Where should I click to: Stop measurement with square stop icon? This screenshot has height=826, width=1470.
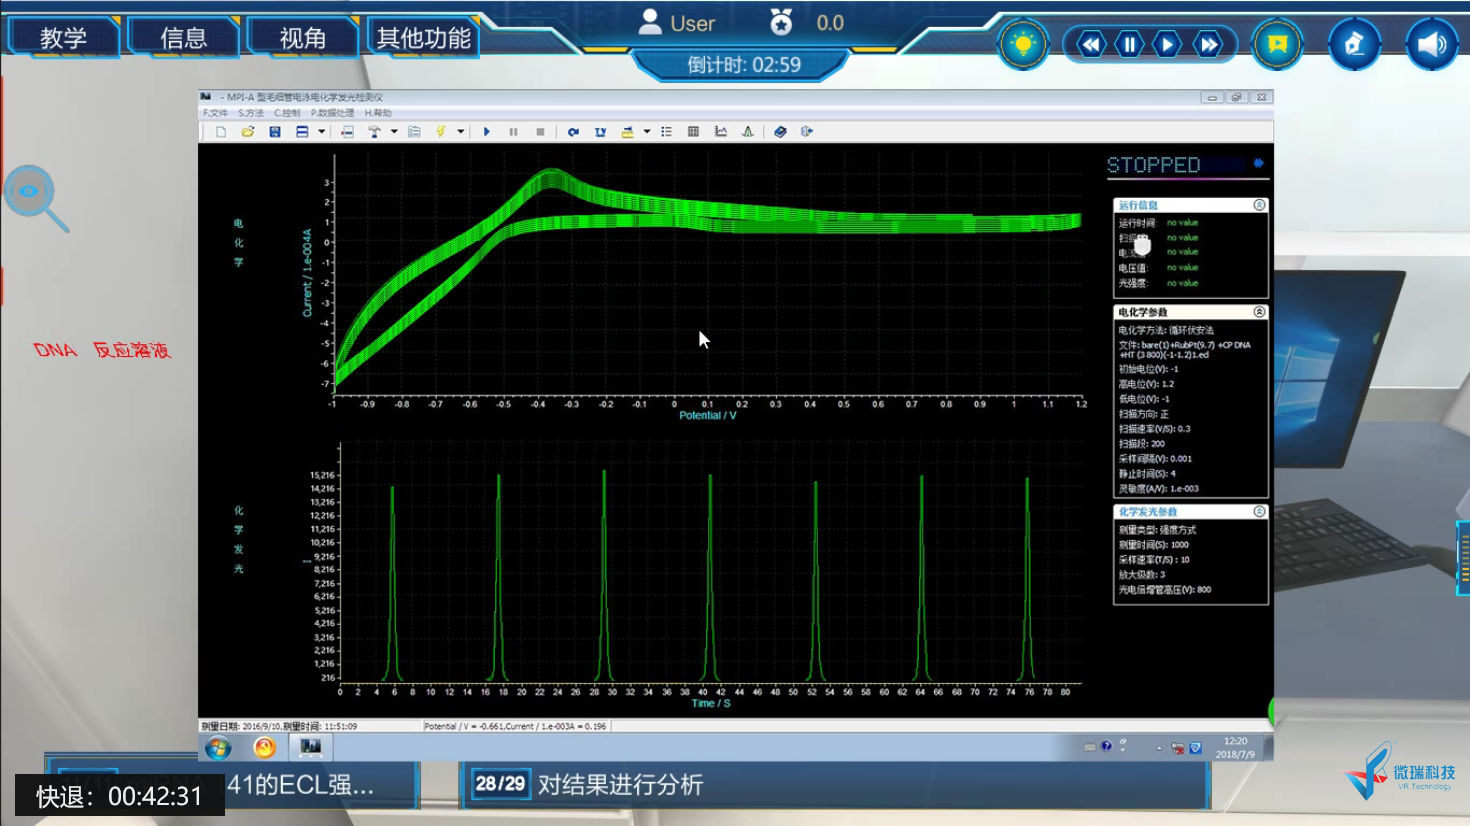[x=541, y=132]
